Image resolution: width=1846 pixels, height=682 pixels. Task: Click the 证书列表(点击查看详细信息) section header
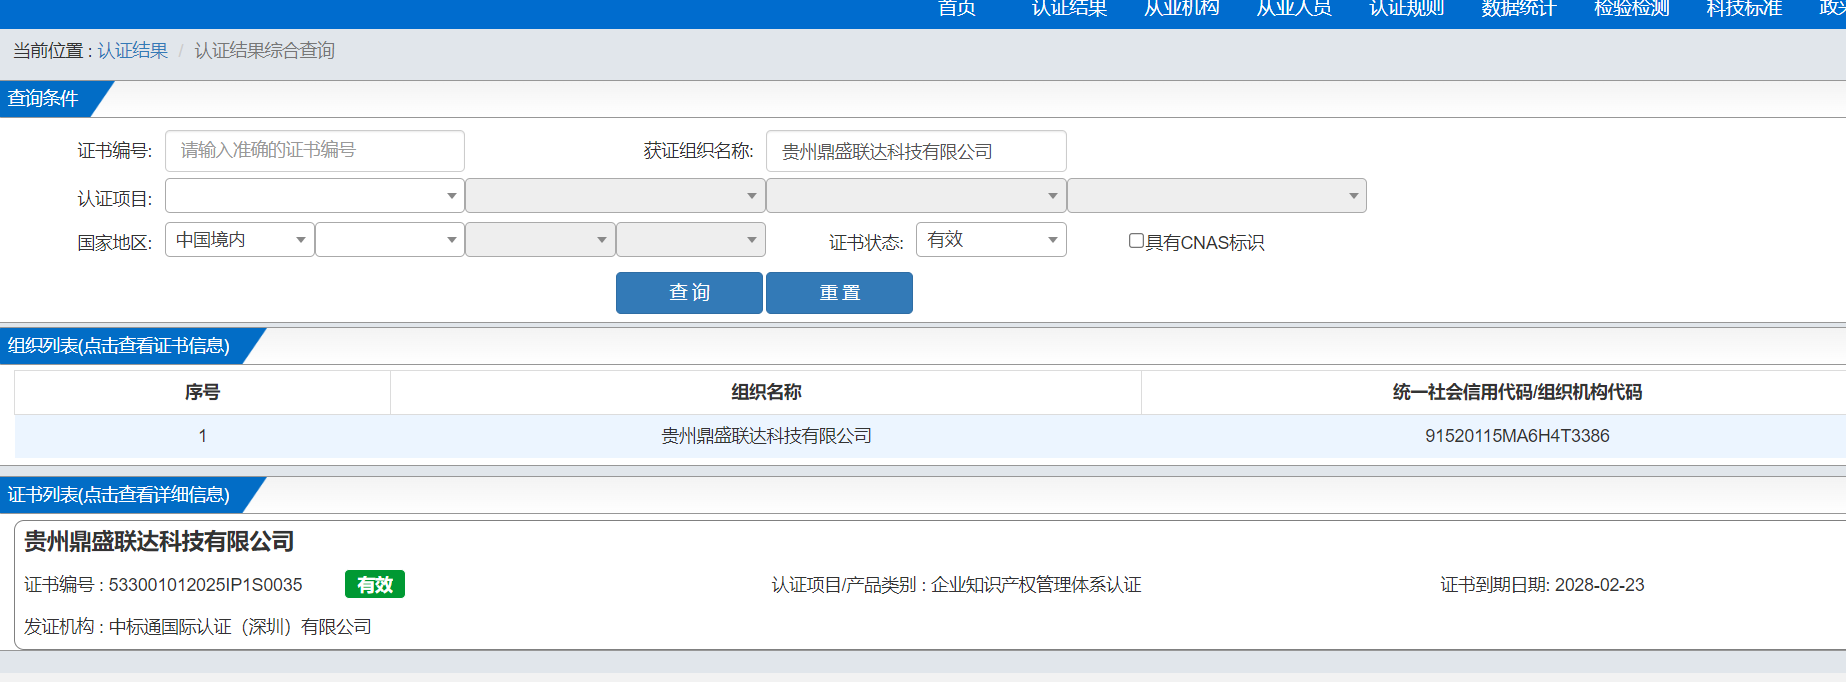[119, 495]
